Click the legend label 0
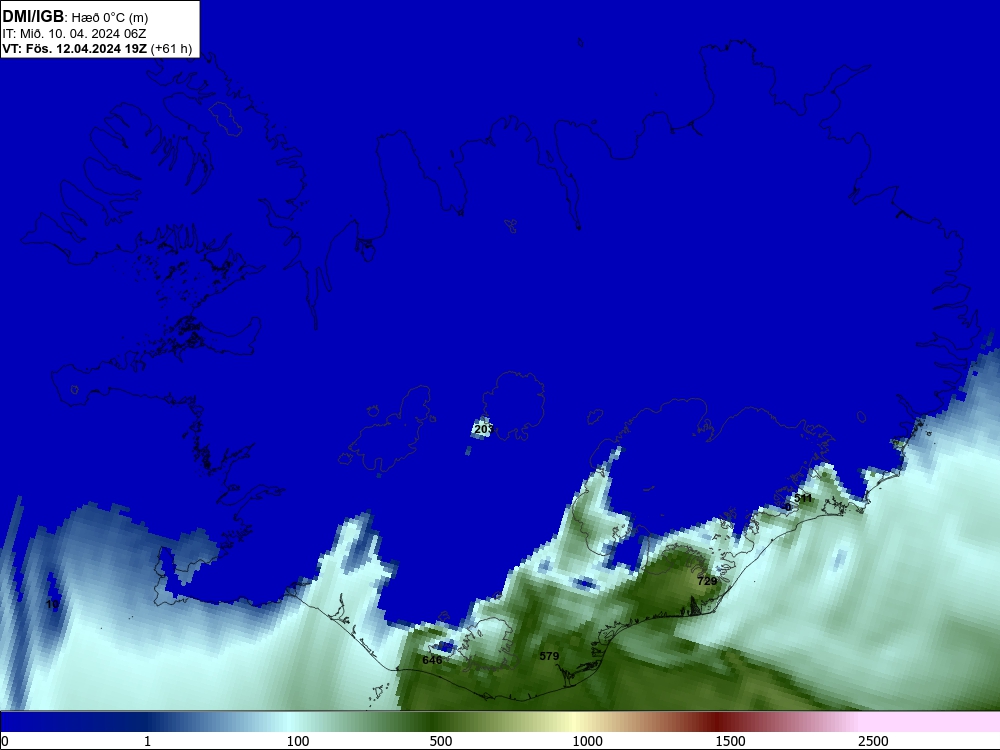 click(x=5, y=741)
